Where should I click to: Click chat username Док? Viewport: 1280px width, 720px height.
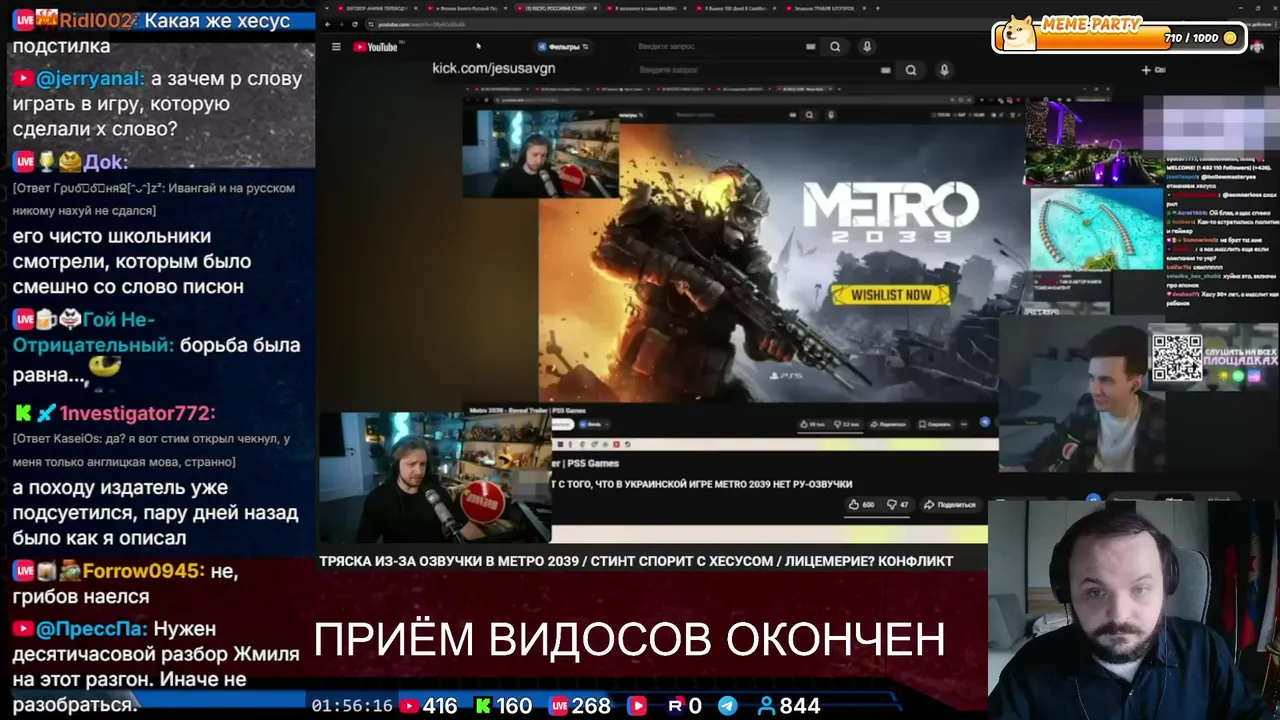[x=105, y=162]
